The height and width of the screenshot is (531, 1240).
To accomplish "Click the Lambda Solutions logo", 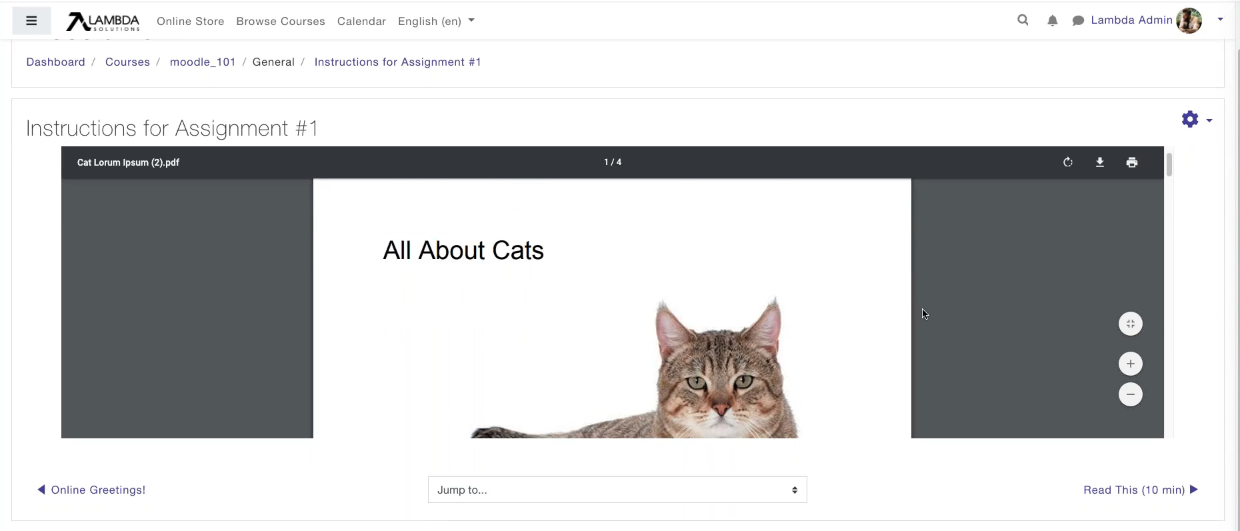I will 103,21.
